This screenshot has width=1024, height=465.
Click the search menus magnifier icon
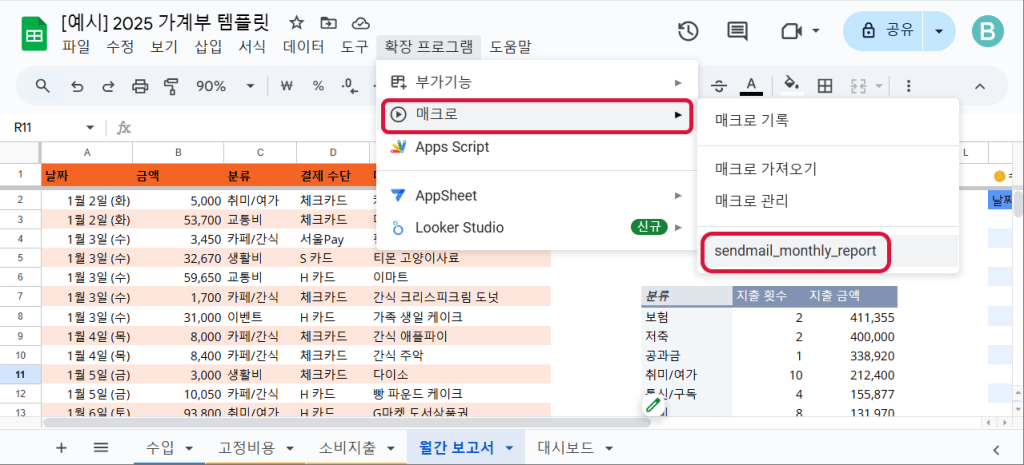pyautogui.click(x=43, y=86)
